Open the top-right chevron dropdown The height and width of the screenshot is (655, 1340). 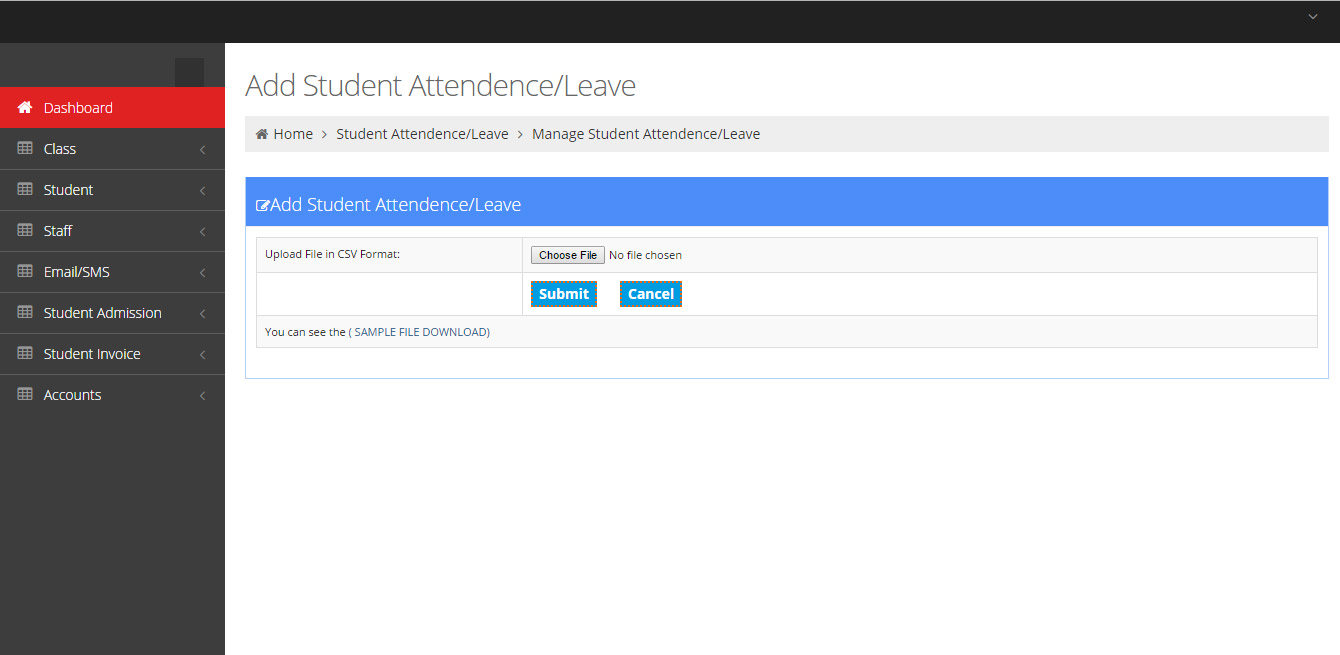click(x=1313, y=17)
